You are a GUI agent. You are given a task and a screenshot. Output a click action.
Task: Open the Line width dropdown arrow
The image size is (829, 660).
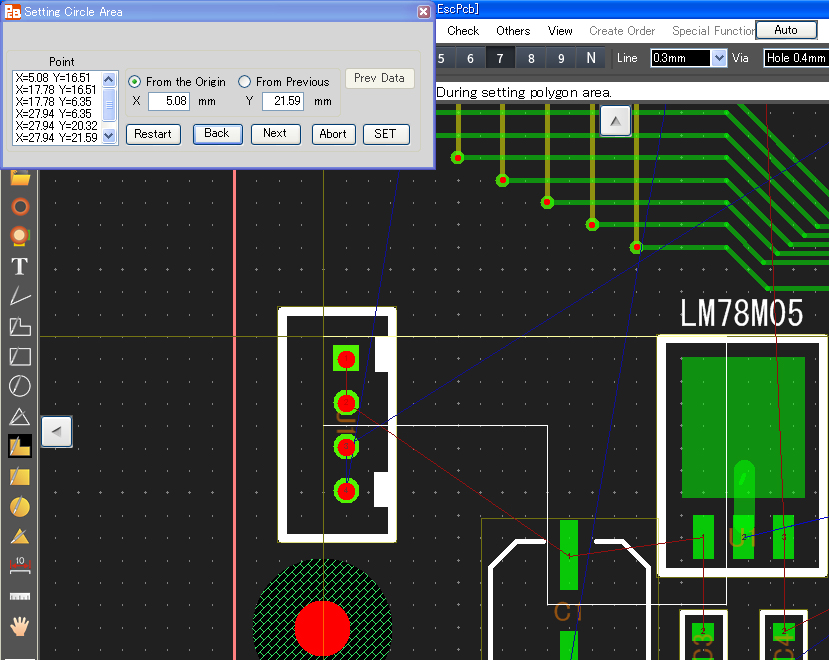(719, 58)
